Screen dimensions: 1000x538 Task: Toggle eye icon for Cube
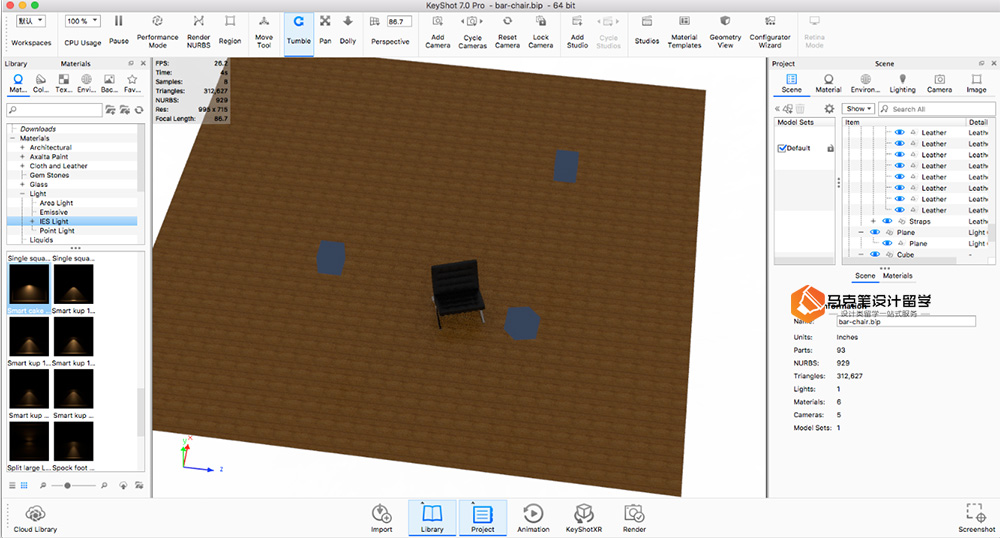pyautogui.click(x=875, y=254)
